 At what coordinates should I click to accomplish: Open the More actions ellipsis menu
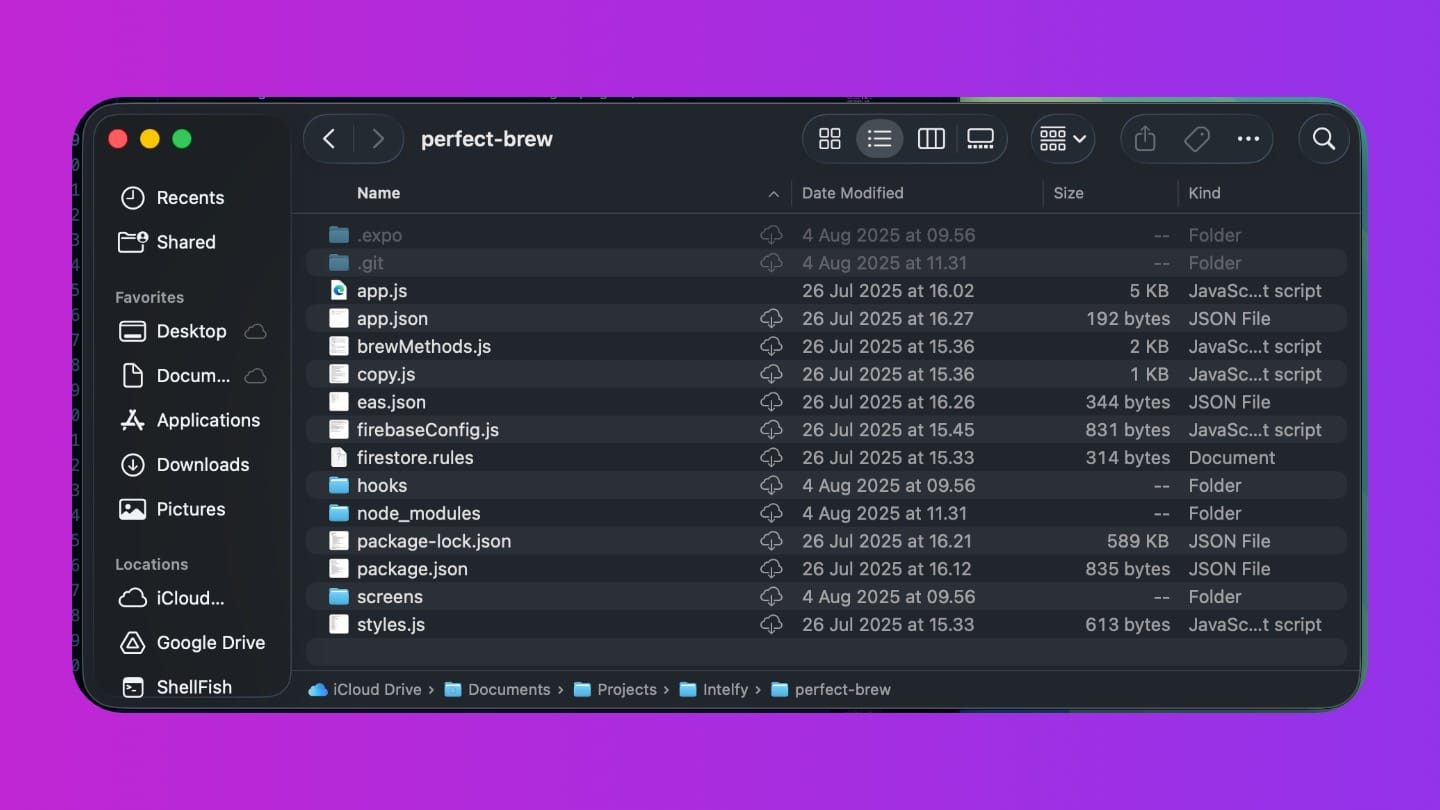(x=1248, y=139)
